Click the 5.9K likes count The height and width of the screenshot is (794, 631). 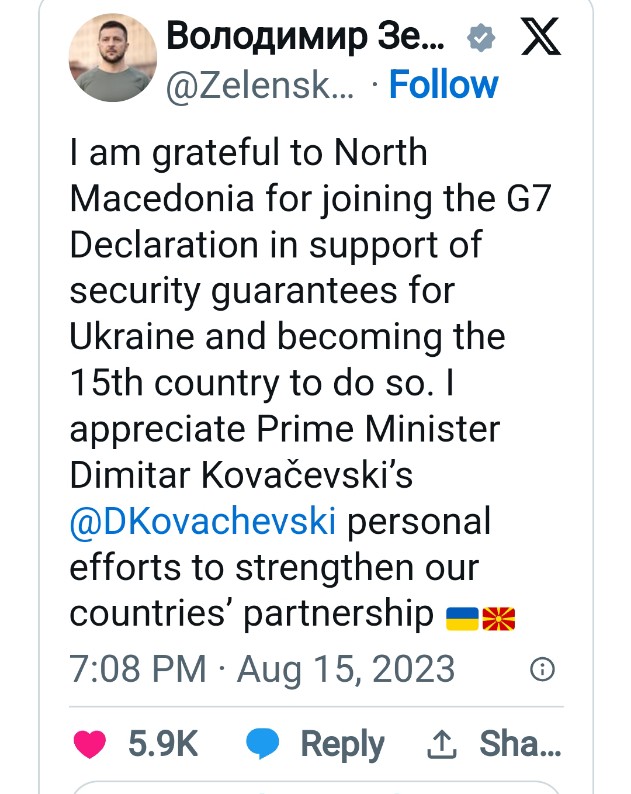coord(163,743)
